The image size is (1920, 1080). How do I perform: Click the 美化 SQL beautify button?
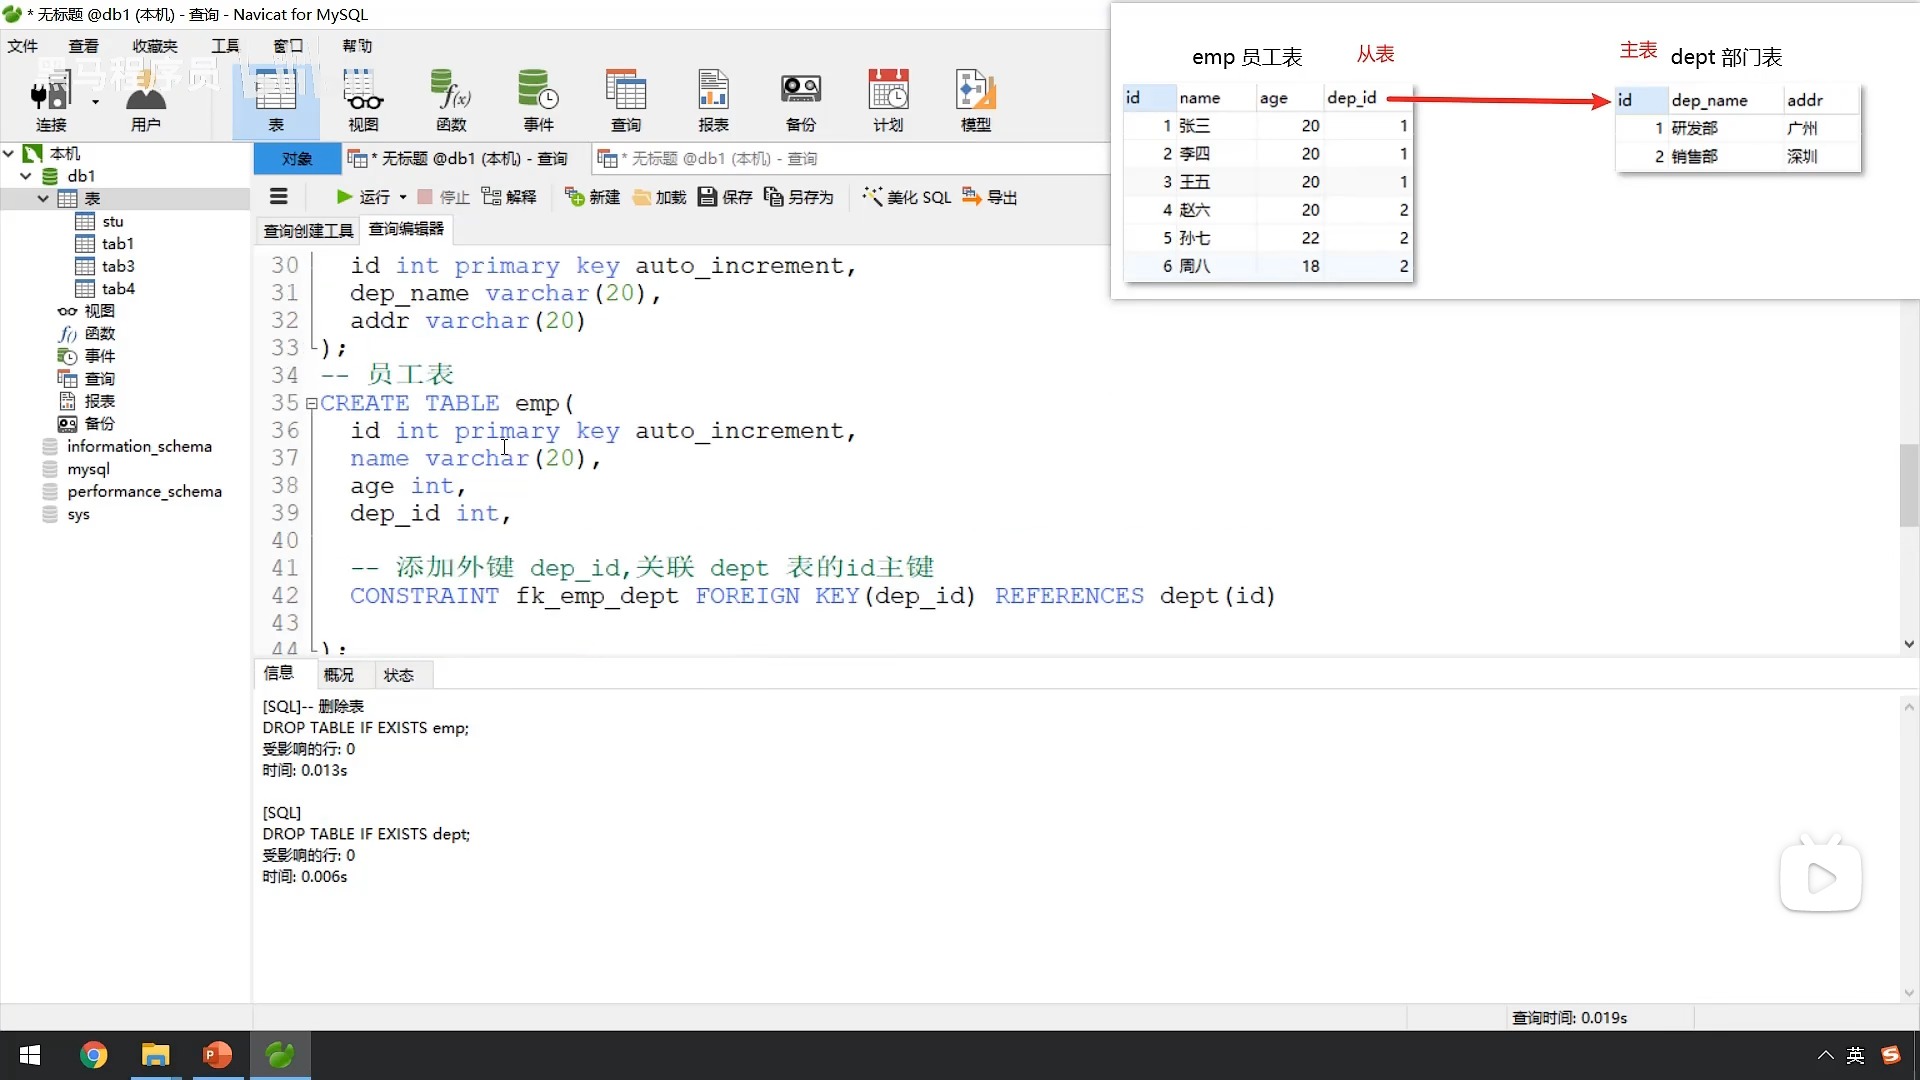[x=907, y=197]
